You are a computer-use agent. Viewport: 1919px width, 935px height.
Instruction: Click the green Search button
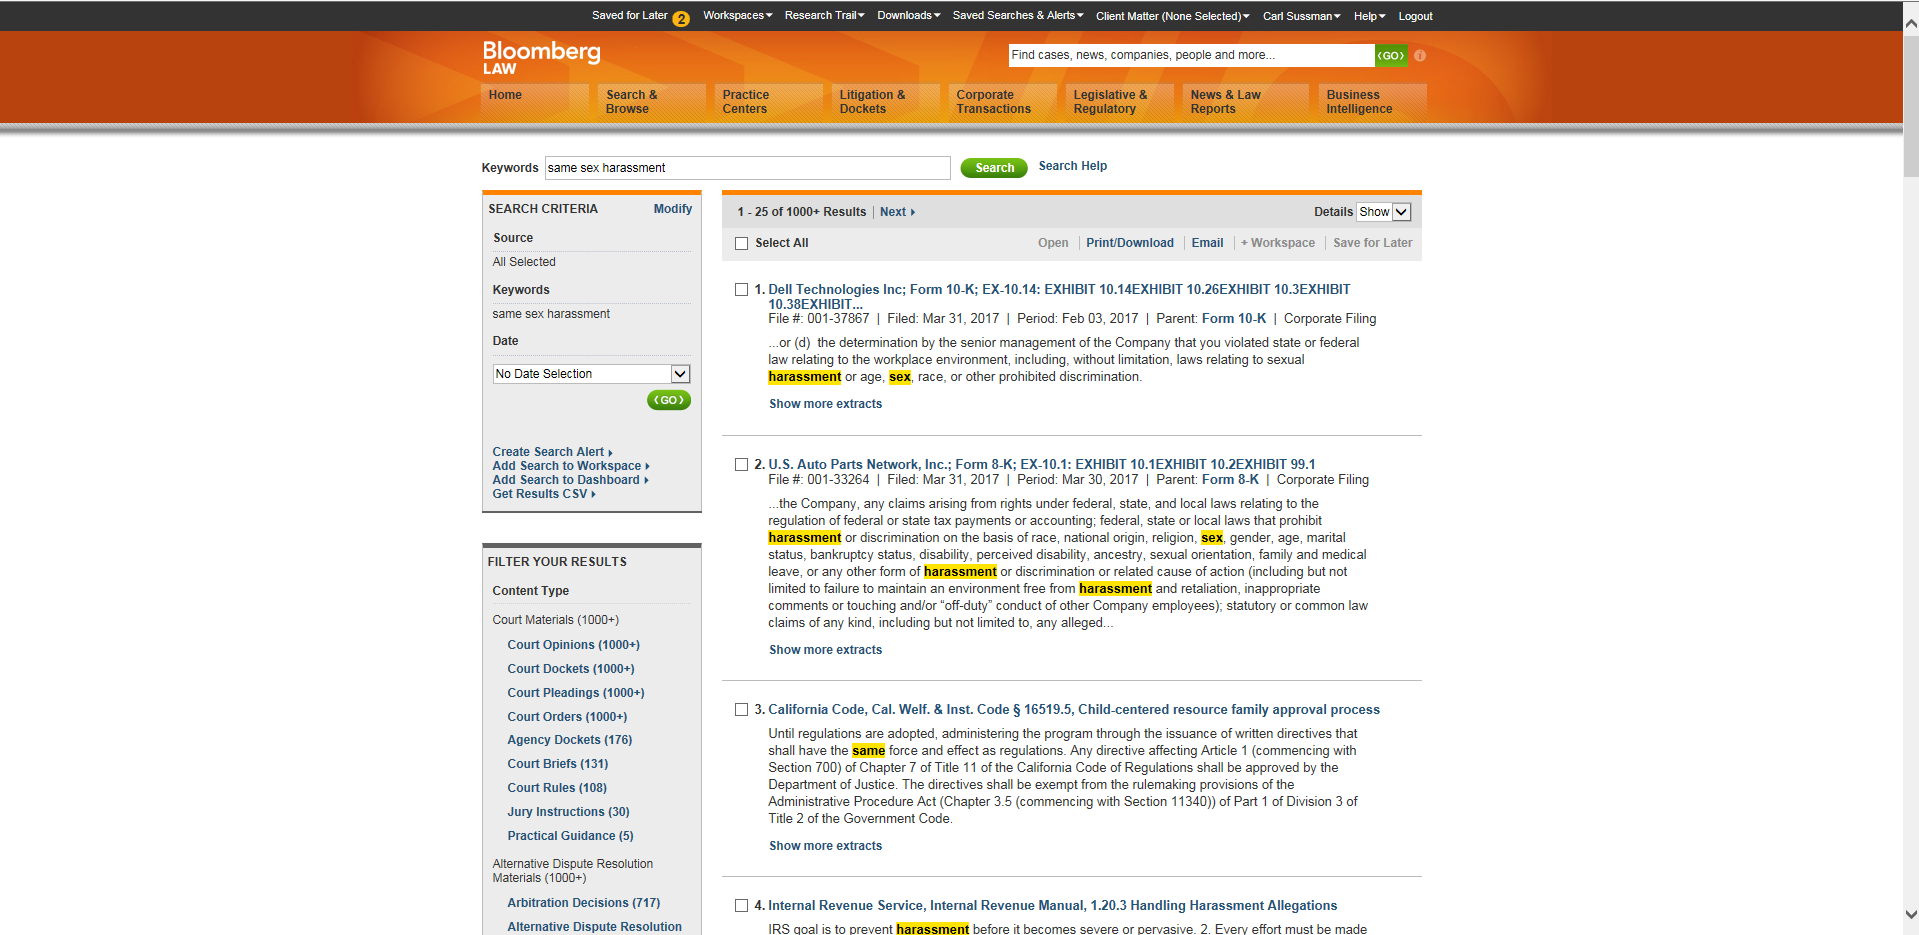point(993,167)
